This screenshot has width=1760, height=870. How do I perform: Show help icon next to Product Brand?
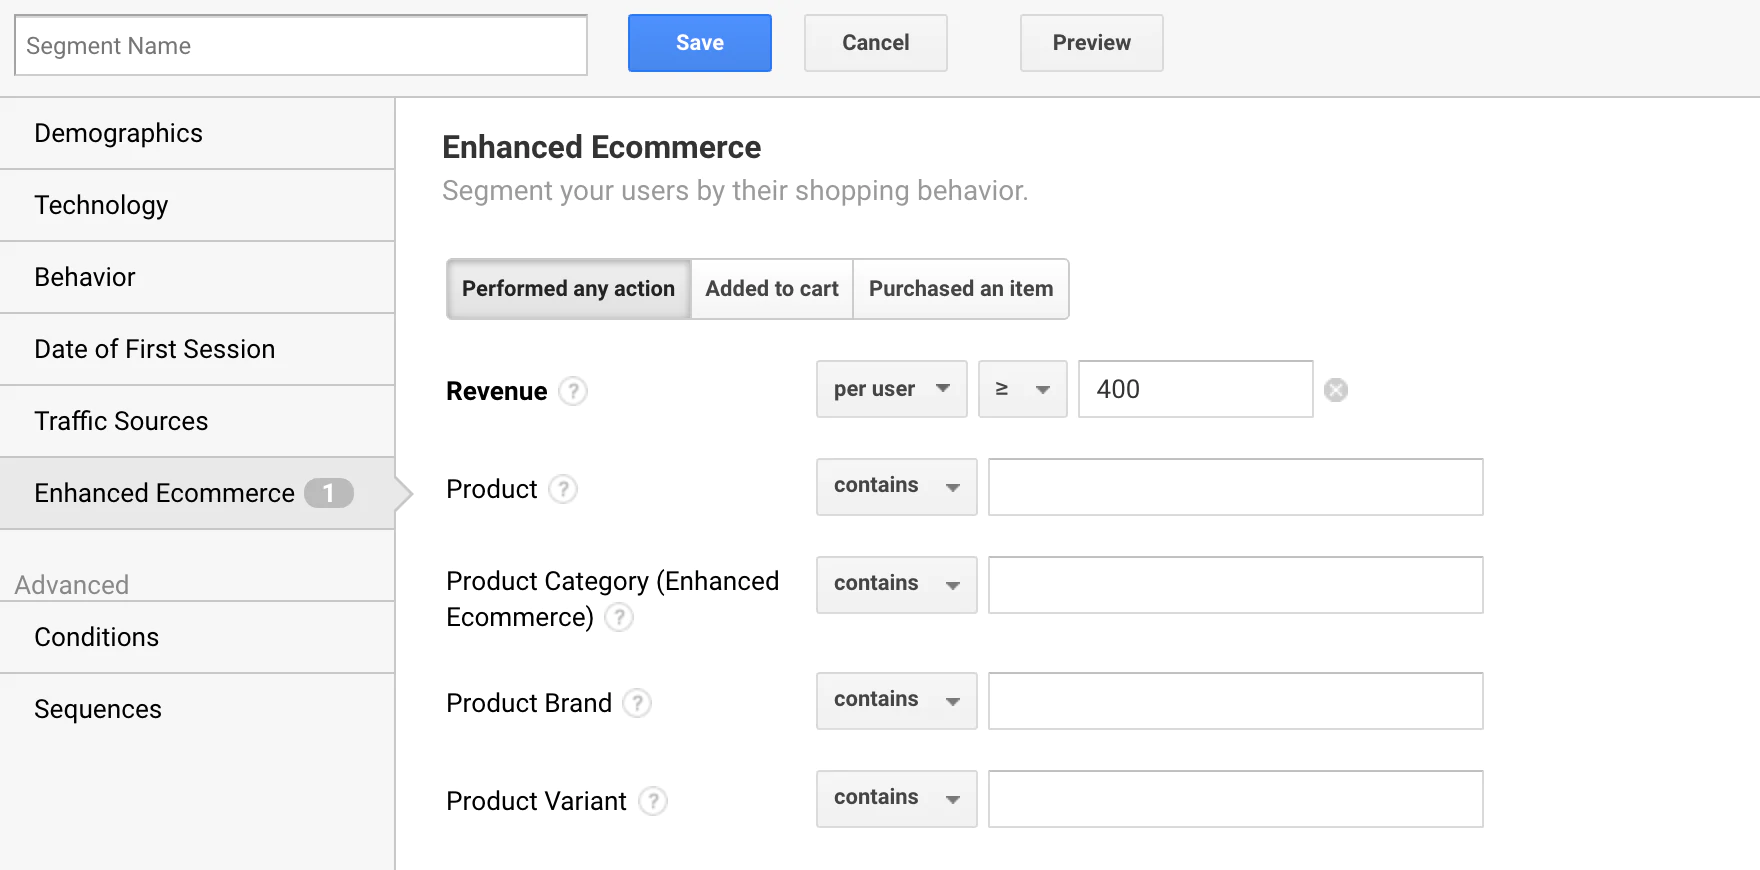point(637,703)
